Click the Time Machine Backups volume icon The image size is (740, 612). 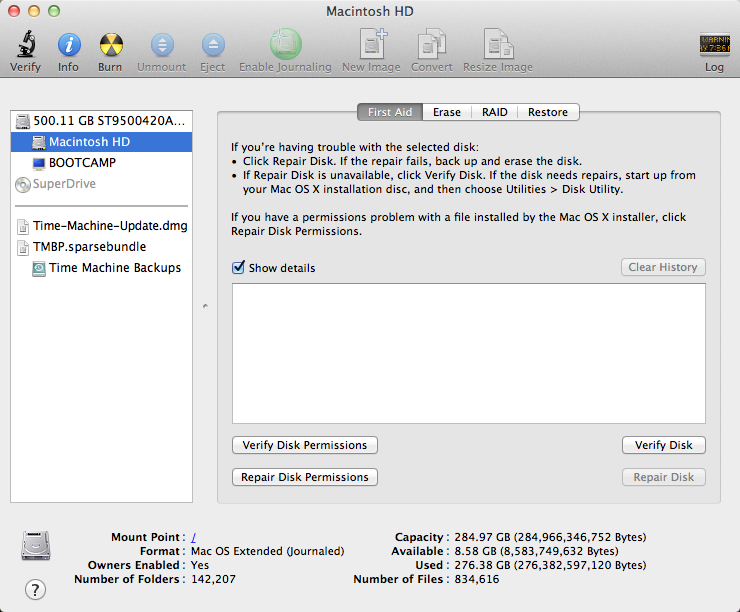pos(39,268)
